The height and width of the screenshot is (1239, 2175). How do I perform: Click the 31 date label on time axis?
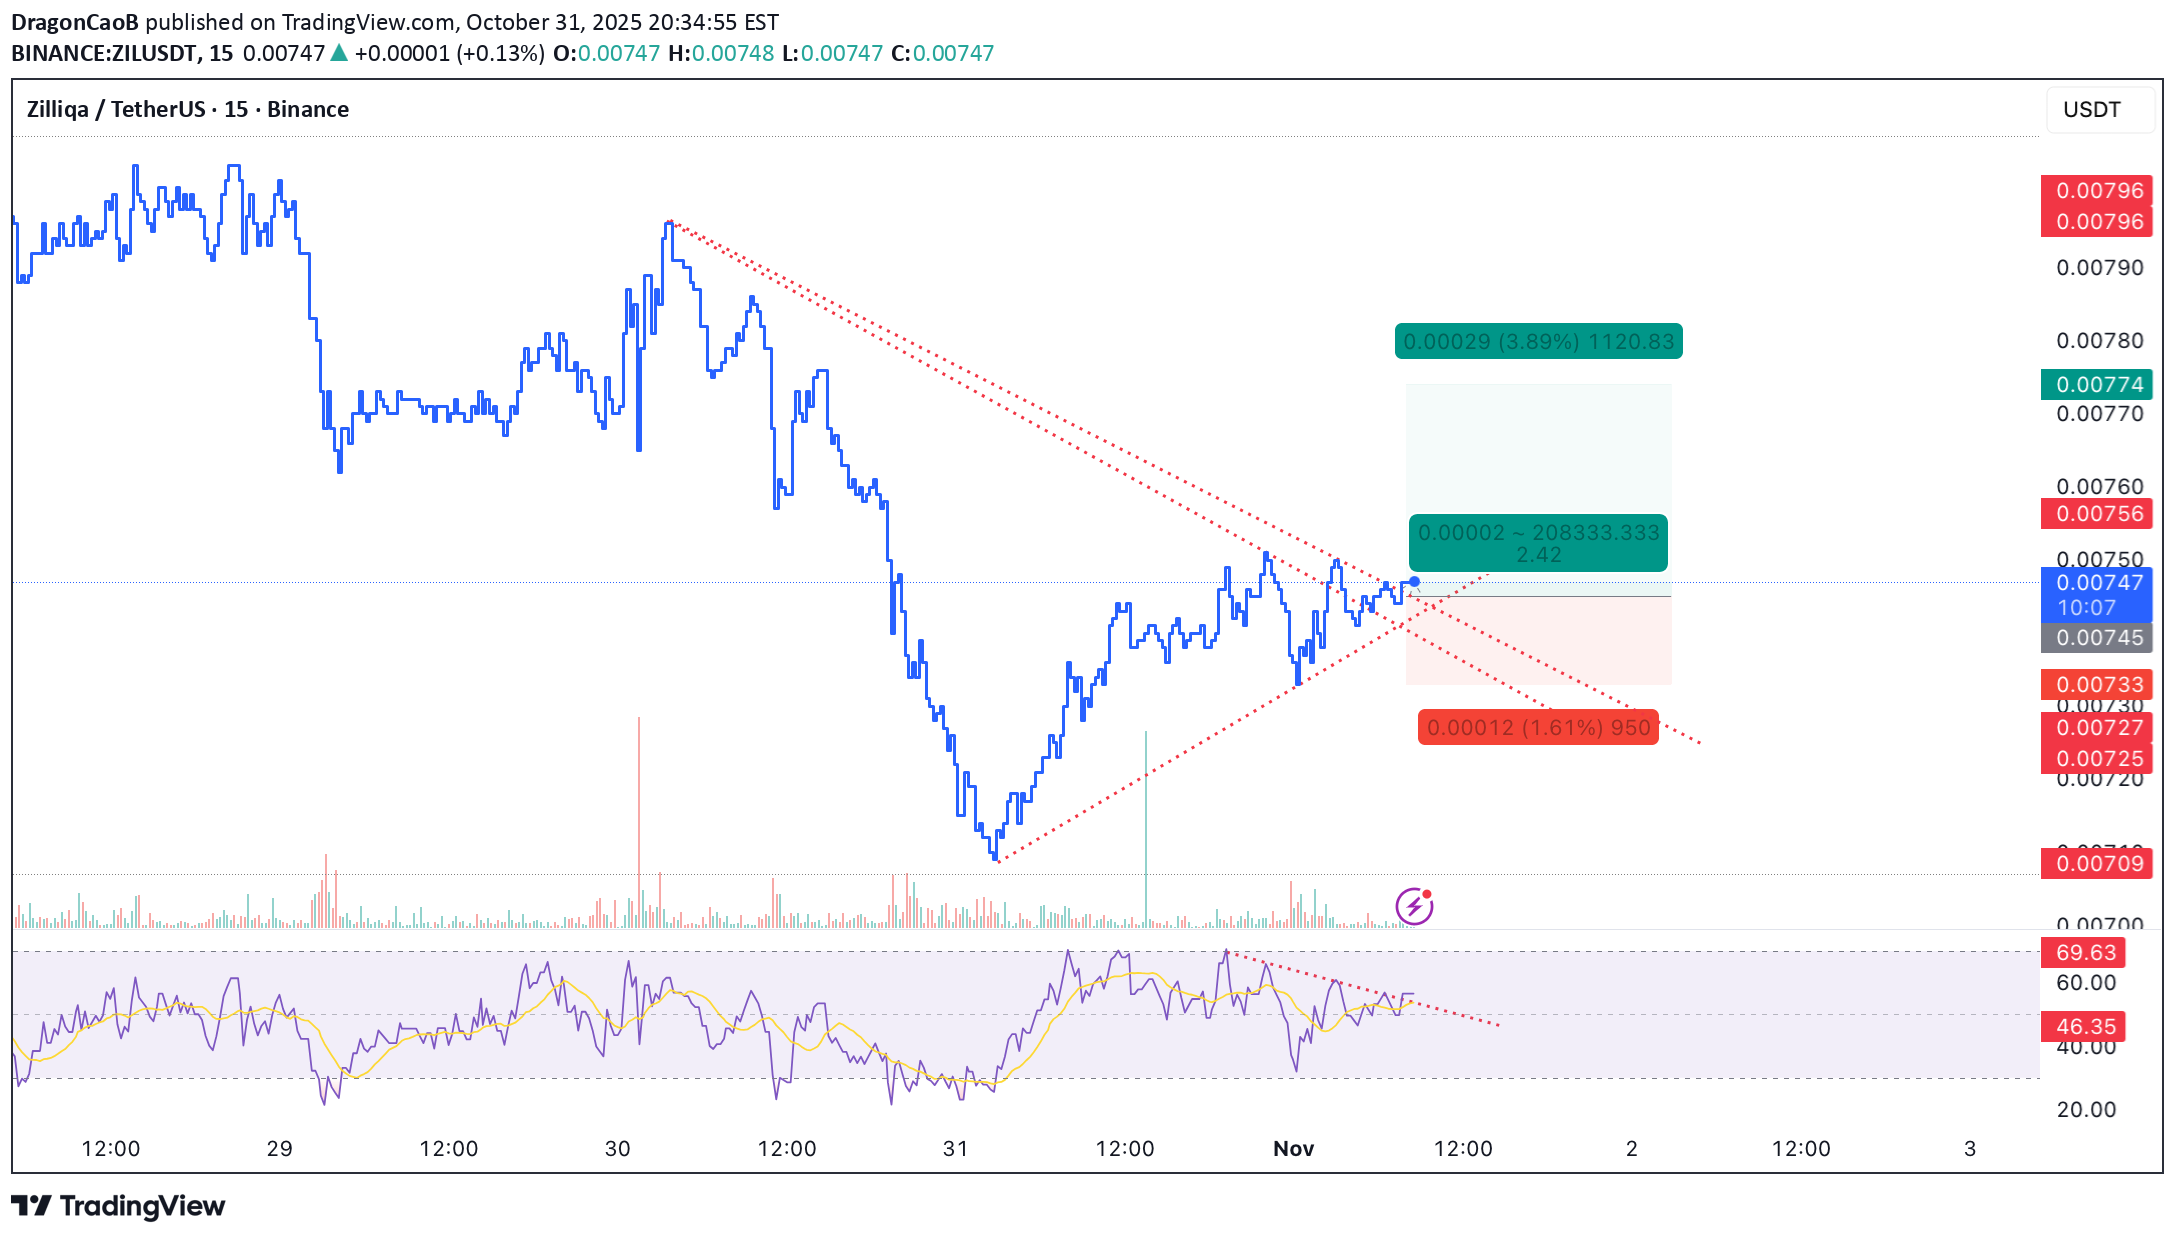click(x=955, y=1149)
